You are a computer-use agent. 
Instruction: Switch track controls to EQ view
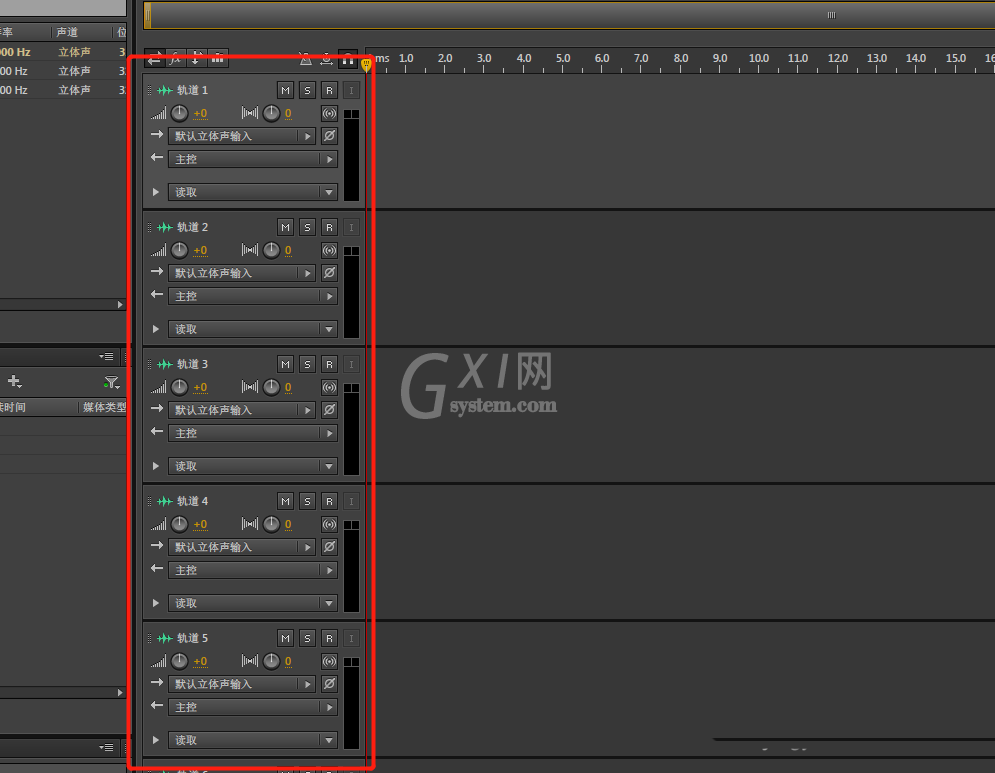pyautogui.click(x=218, y=60)
